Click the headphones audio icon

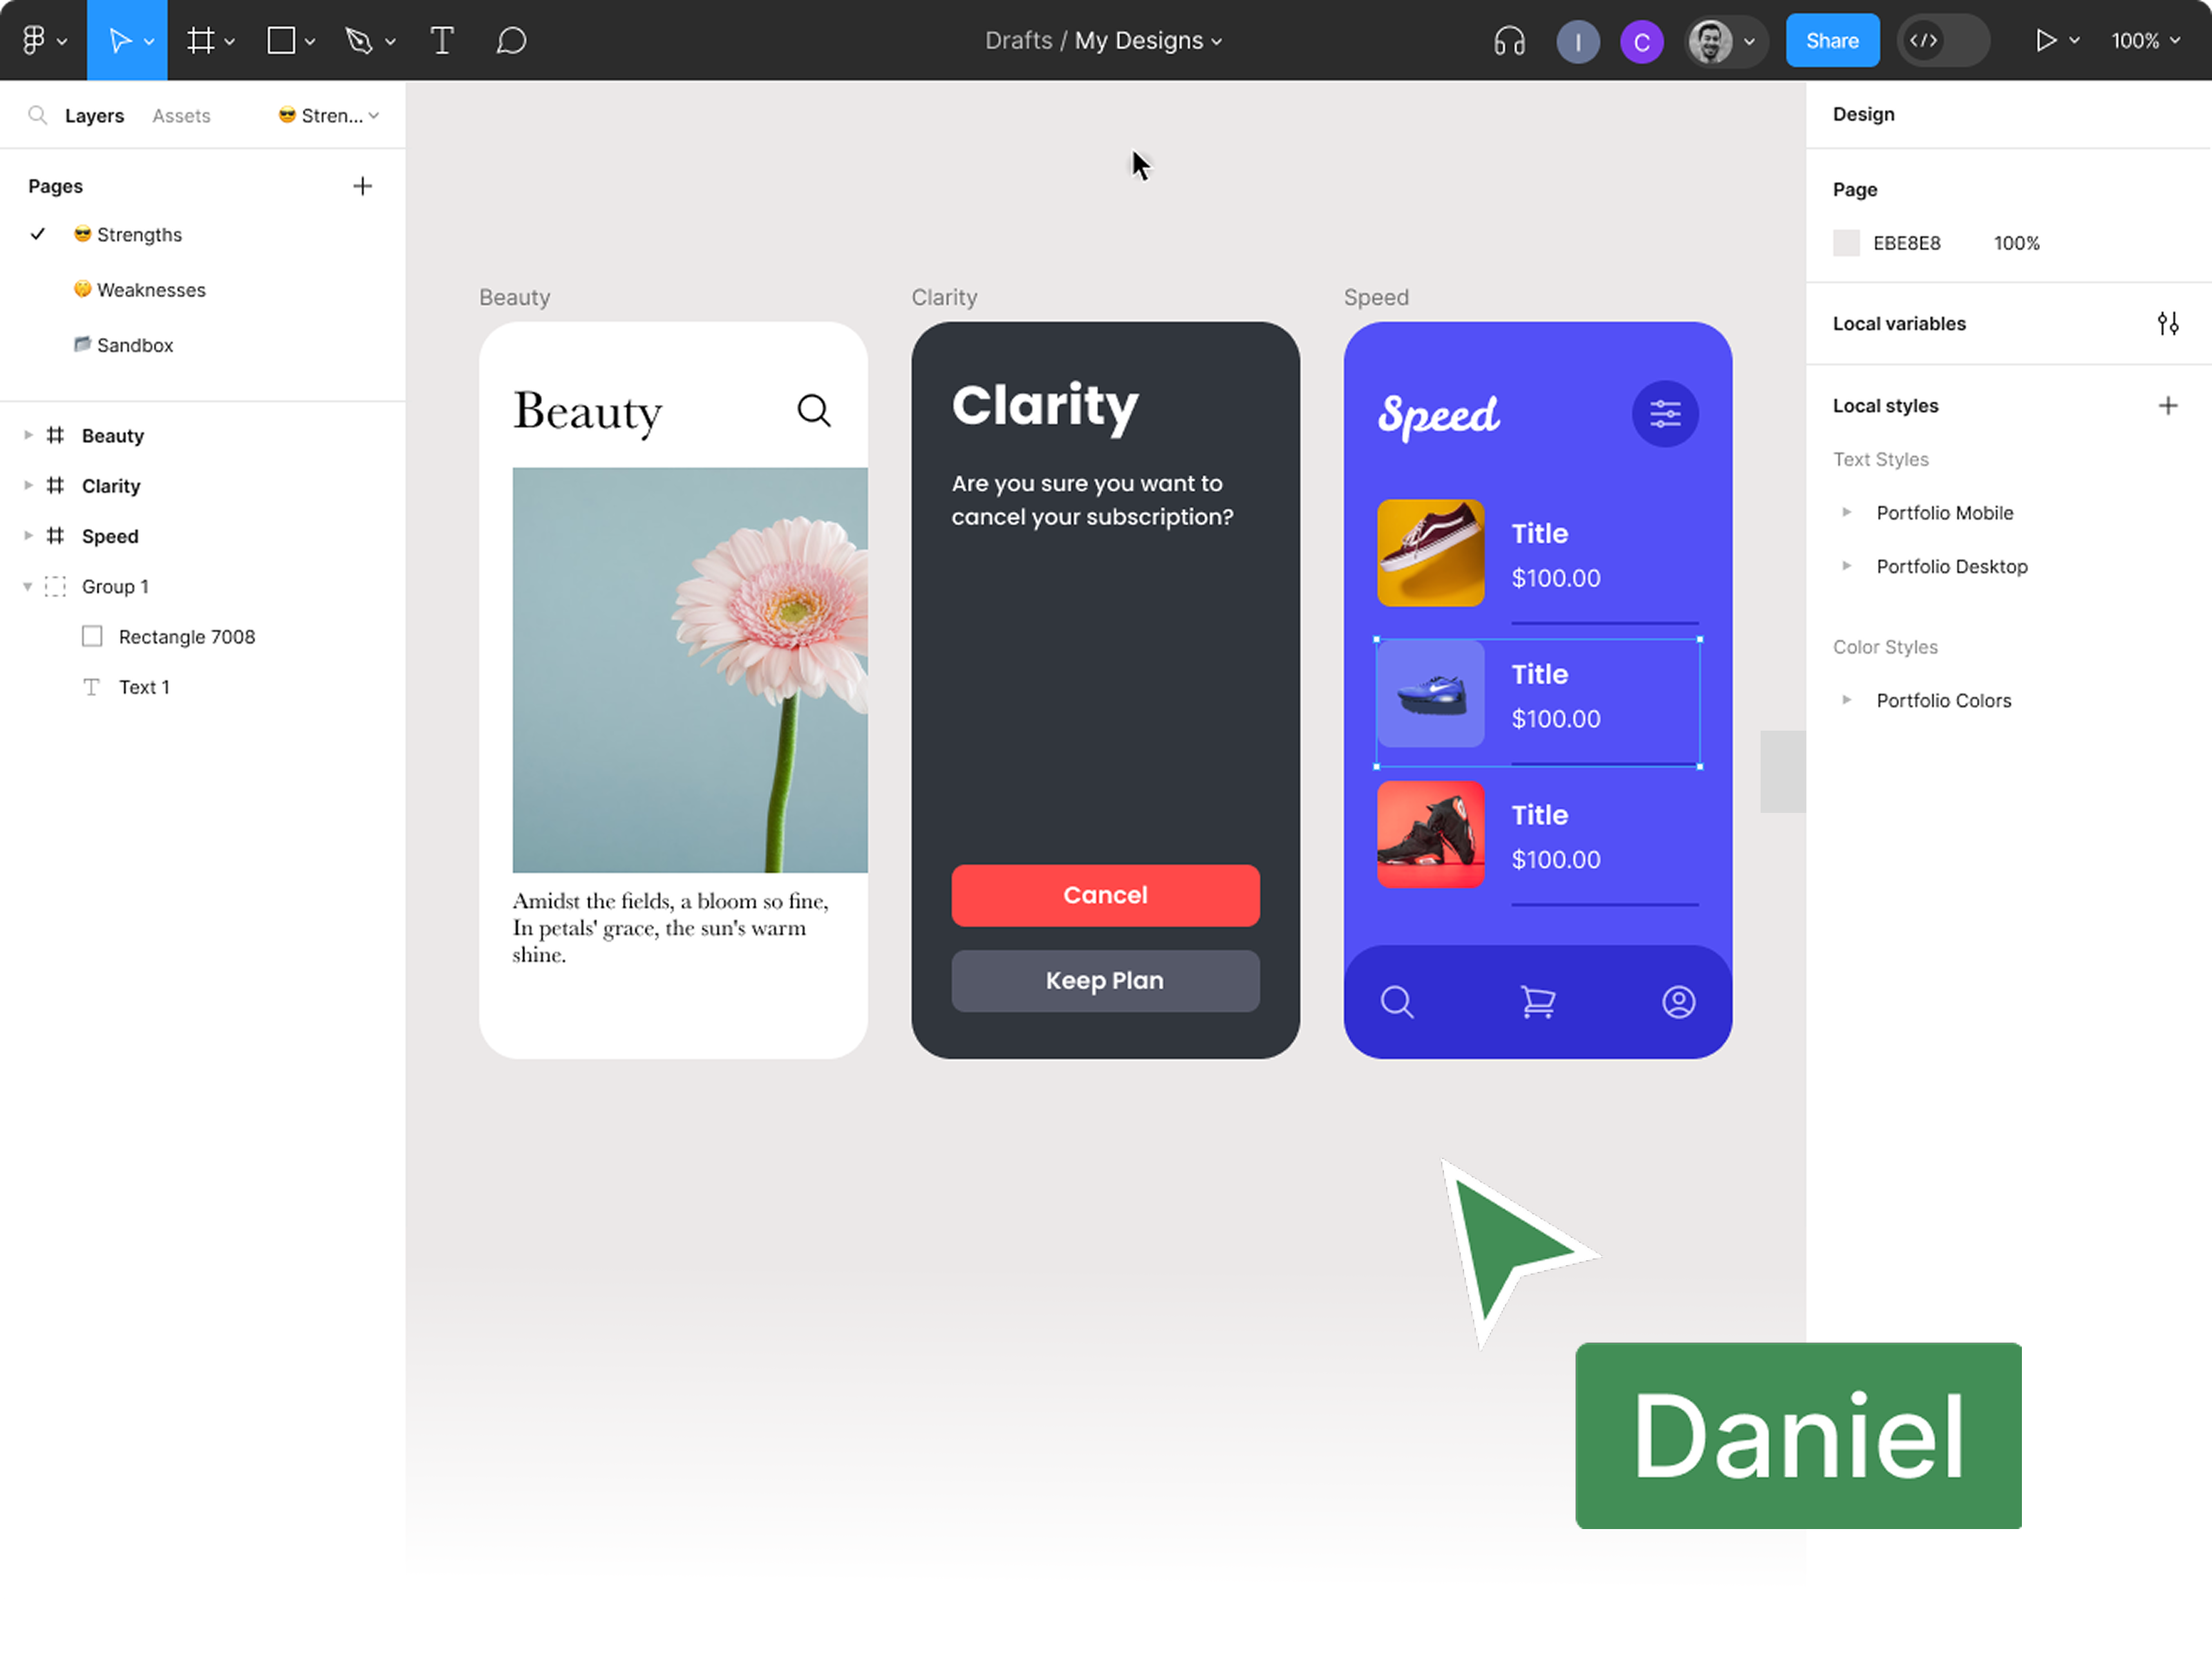(x=1509, y=41)
